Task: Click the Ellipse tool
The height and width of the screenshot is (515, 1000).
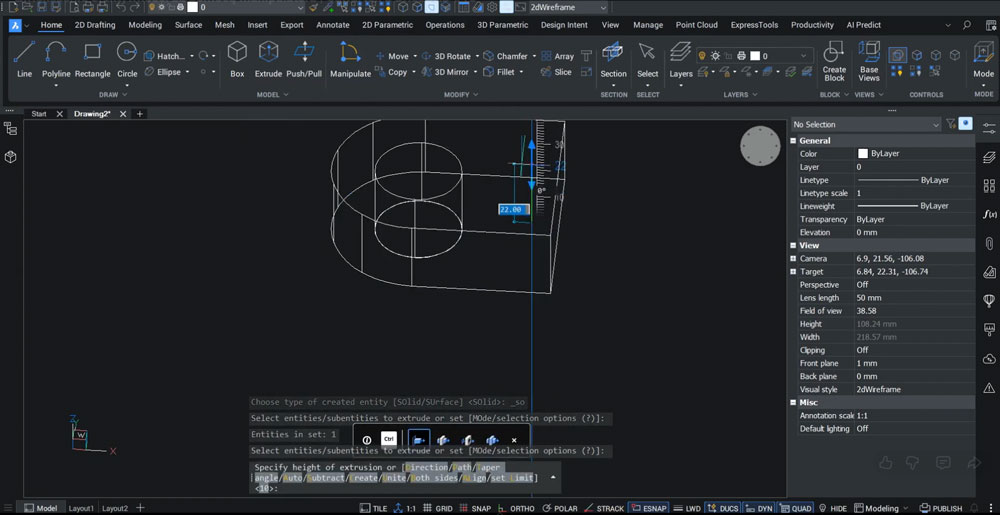Action: point(163,72)
